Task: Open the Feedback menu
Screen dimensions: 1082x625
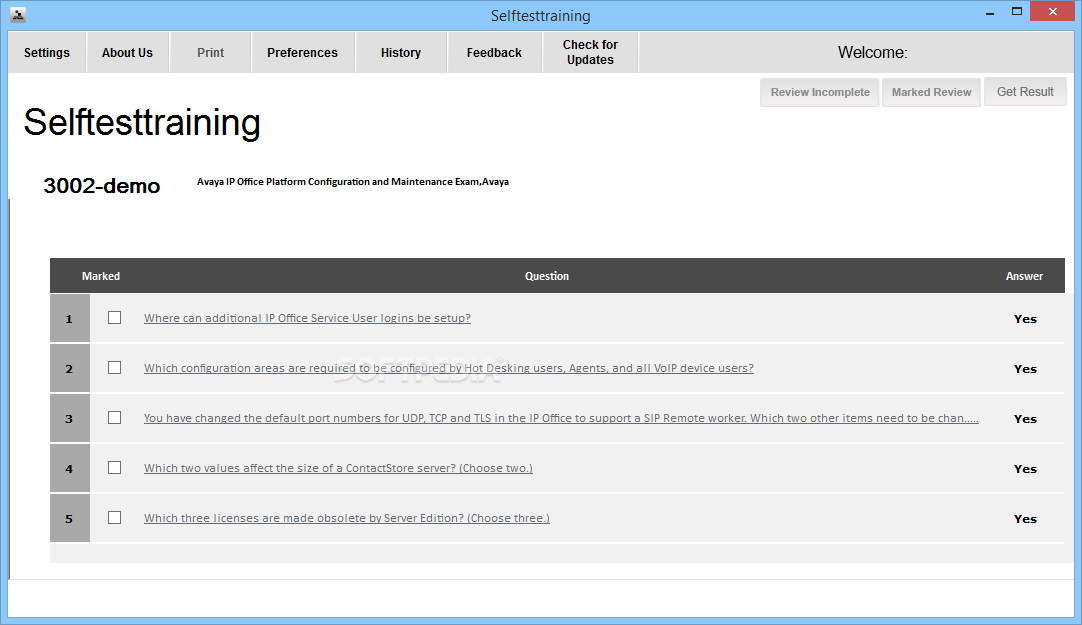Action: click(494, 52)
